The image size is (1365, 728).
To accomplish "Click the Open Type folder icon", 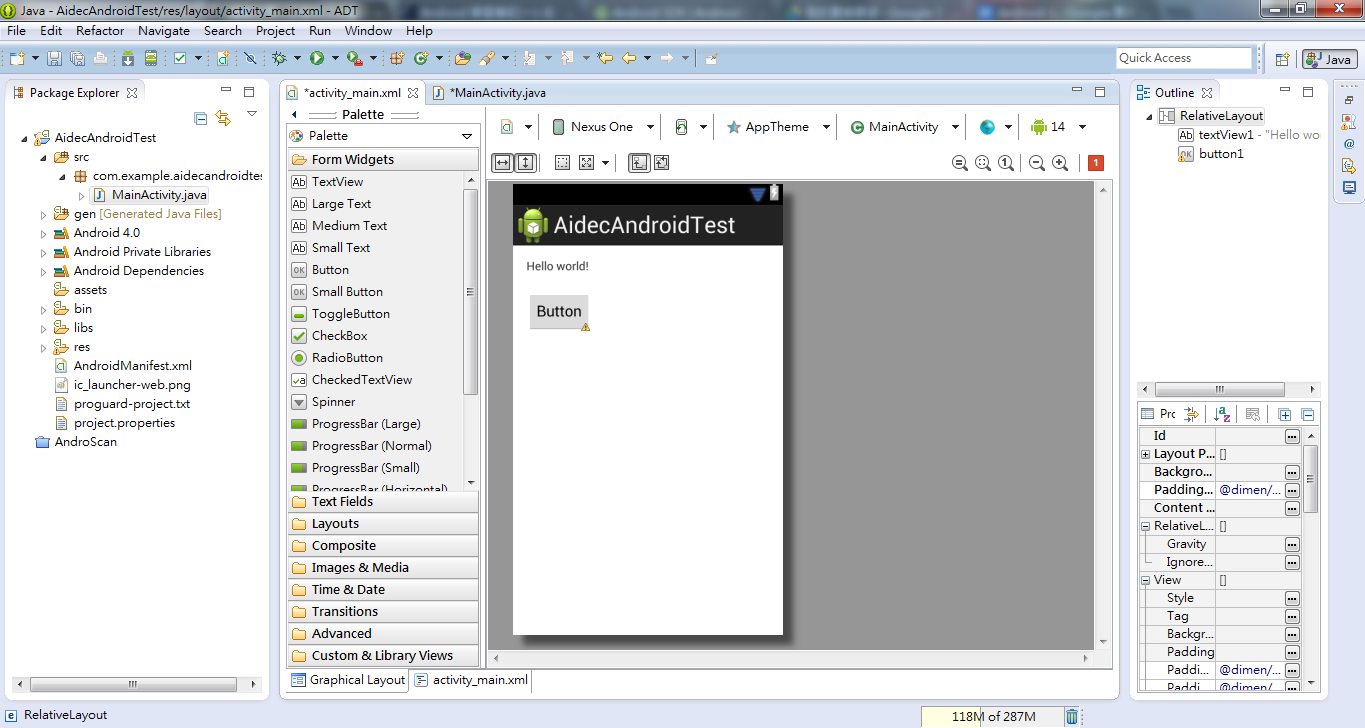I will (x=462, y=58).
